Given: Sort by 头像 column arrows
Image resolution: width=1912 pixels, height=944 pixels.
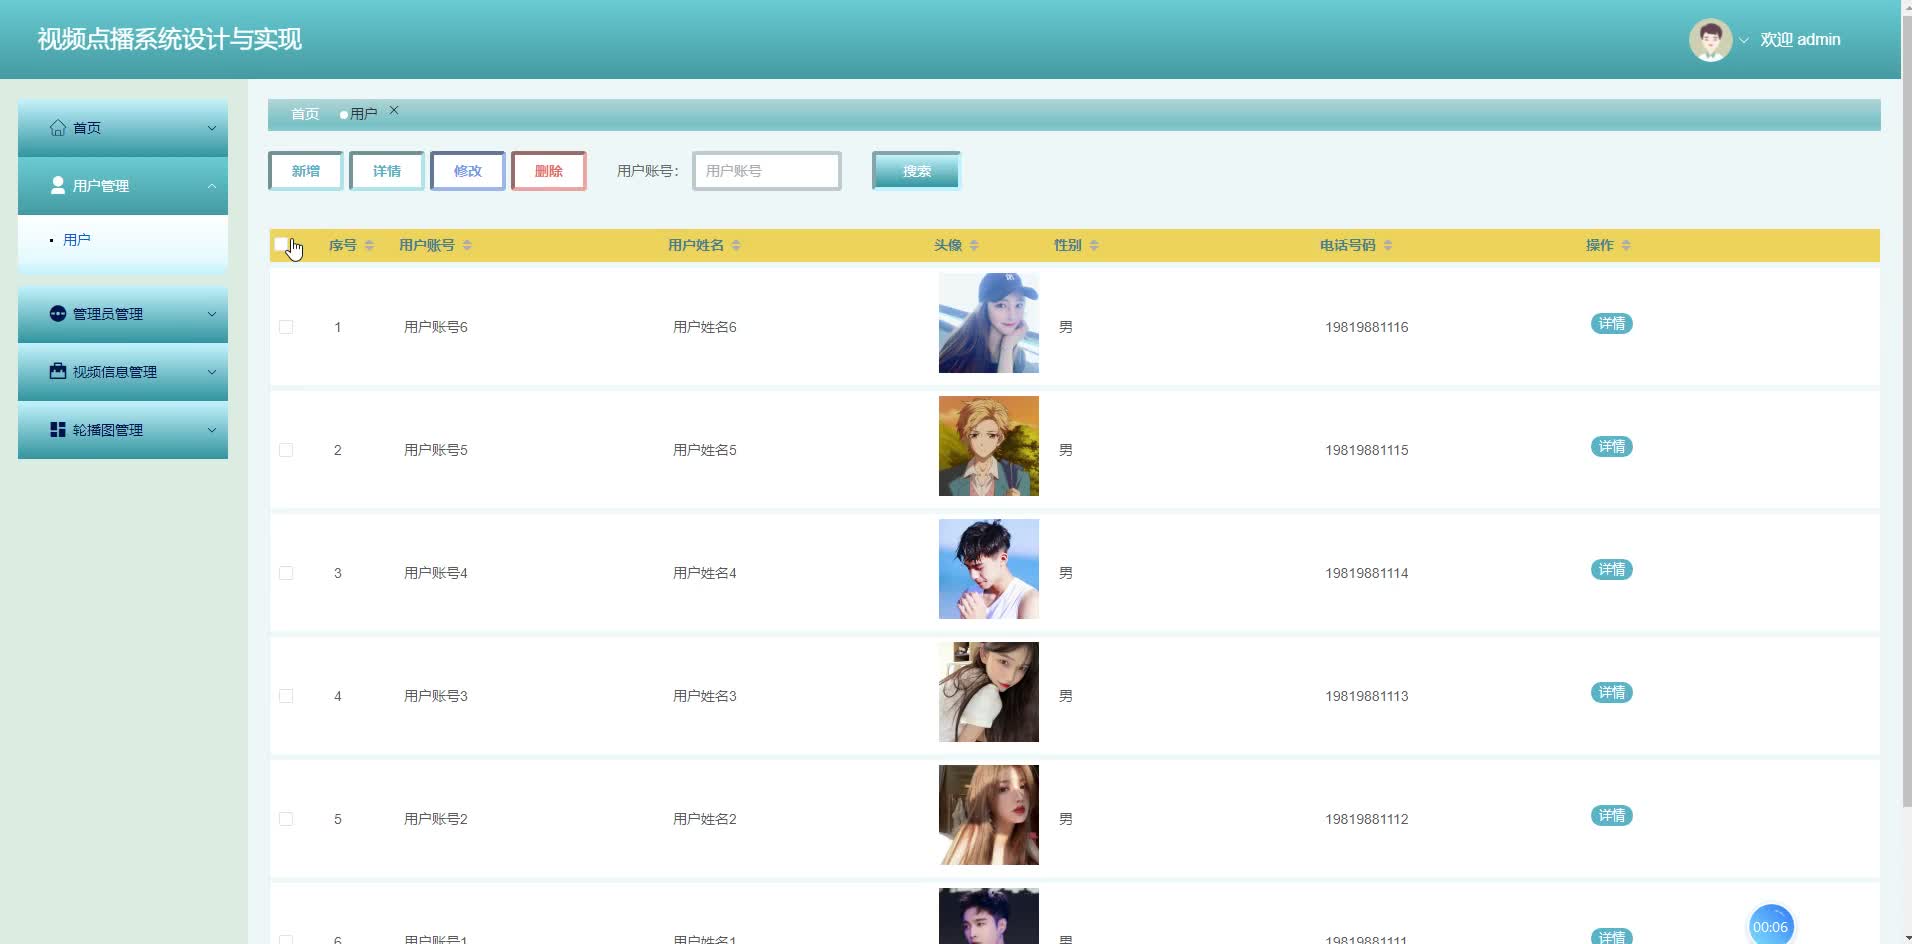Looking at the screenshot, I should coord(974,245).
